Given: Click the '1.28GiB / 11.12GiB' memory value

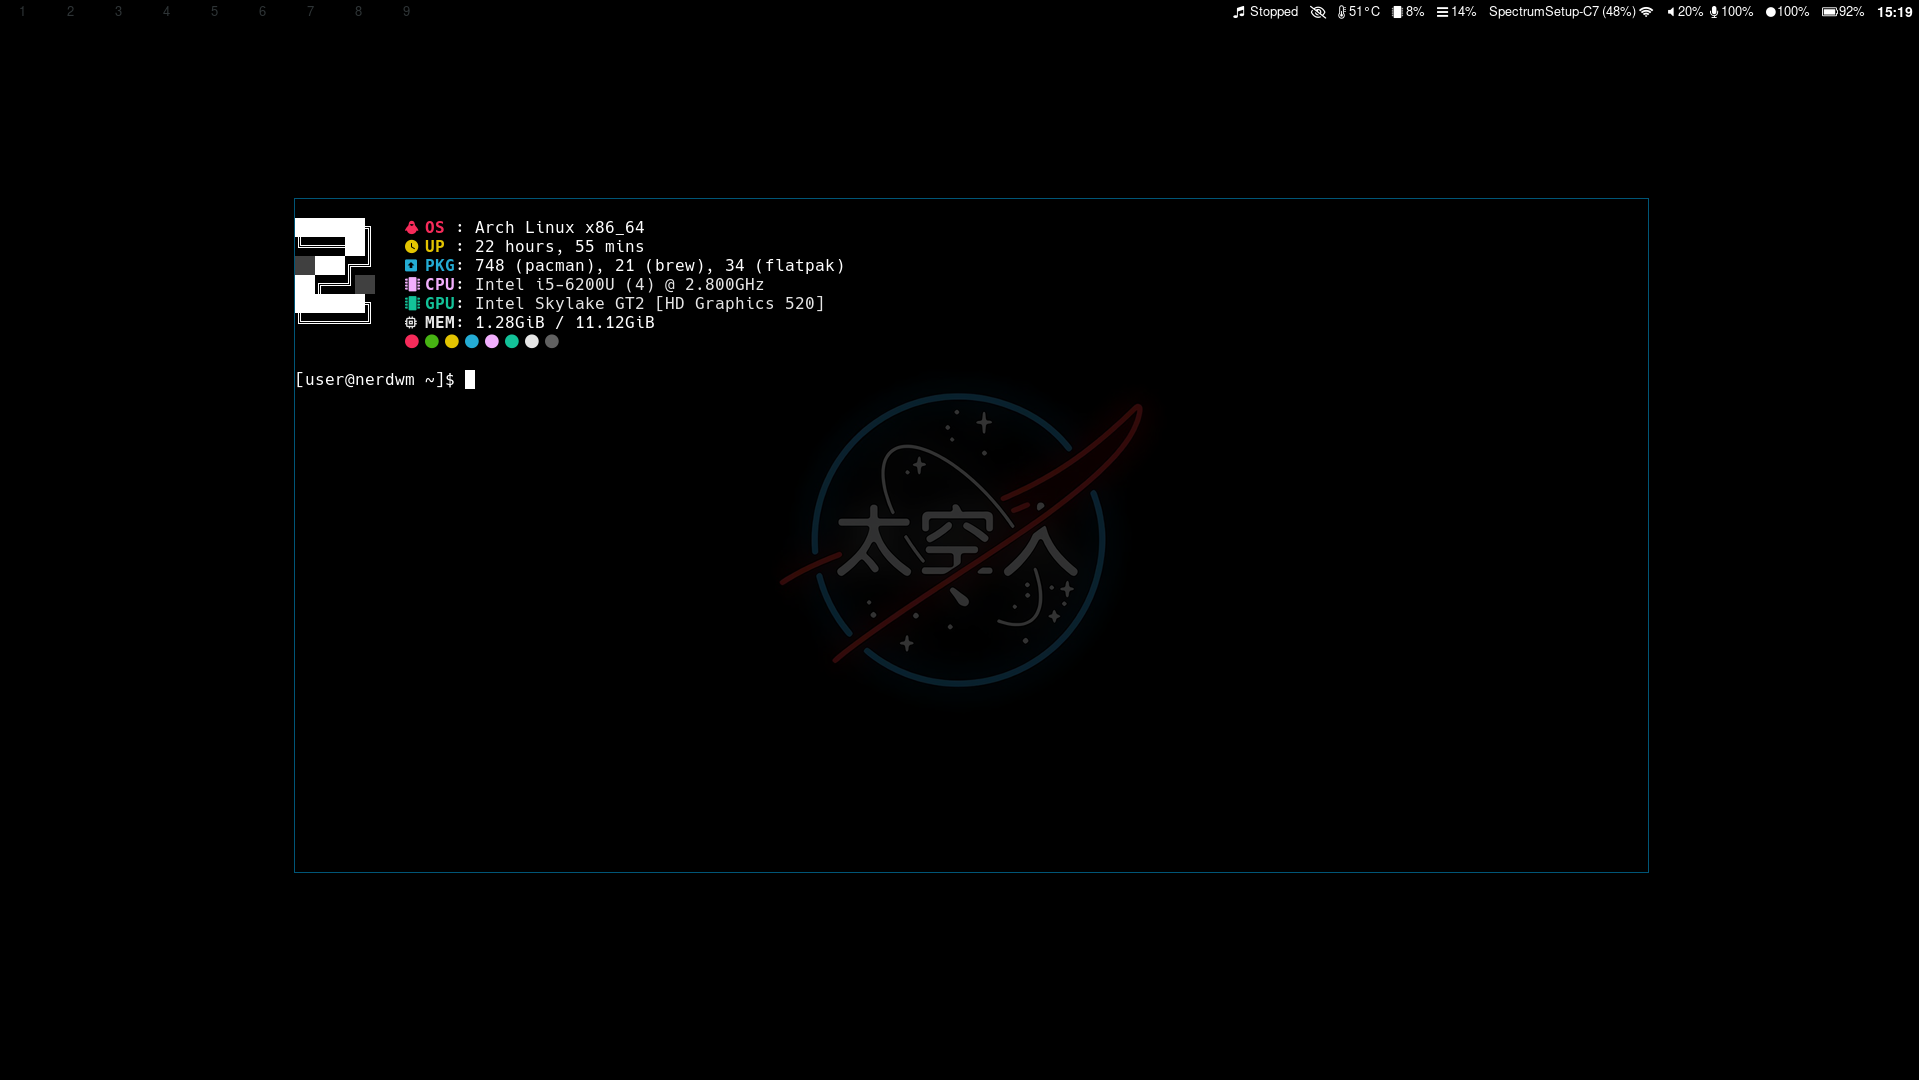Looking at the screenshot, I should coord(565,323).
